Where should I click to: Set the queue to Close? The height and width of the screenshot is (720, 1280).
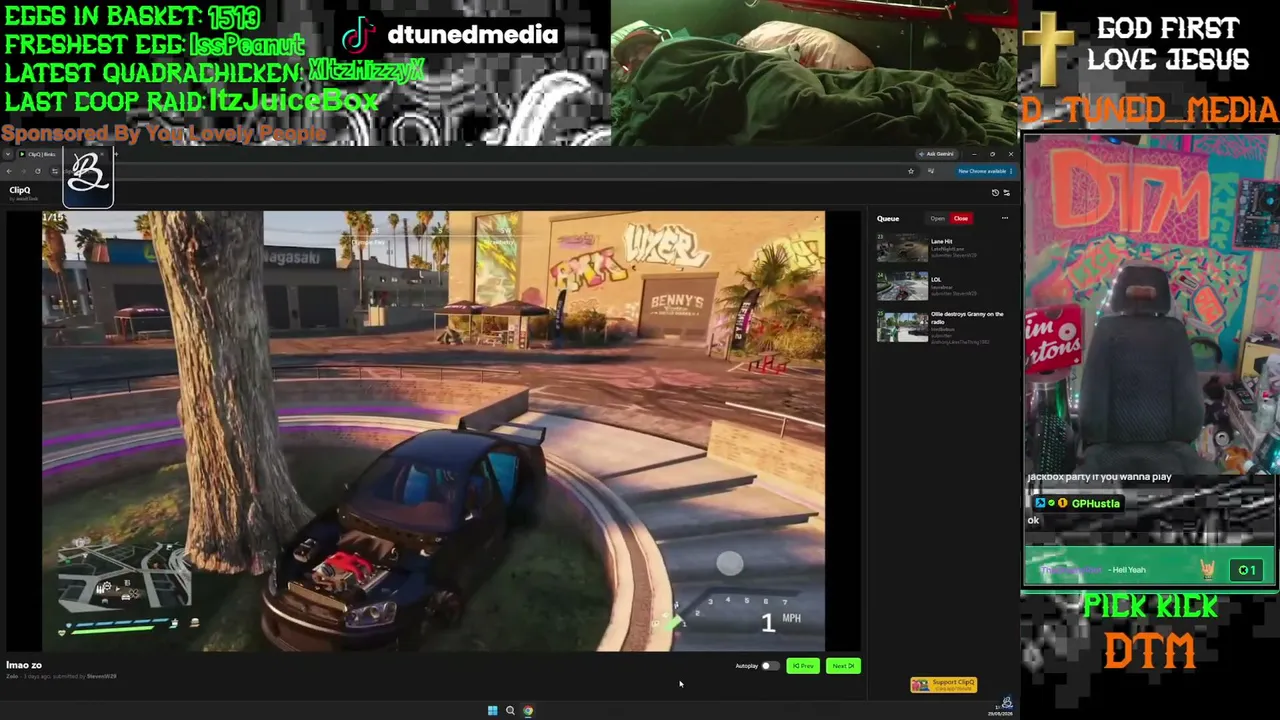pos(961,219)
